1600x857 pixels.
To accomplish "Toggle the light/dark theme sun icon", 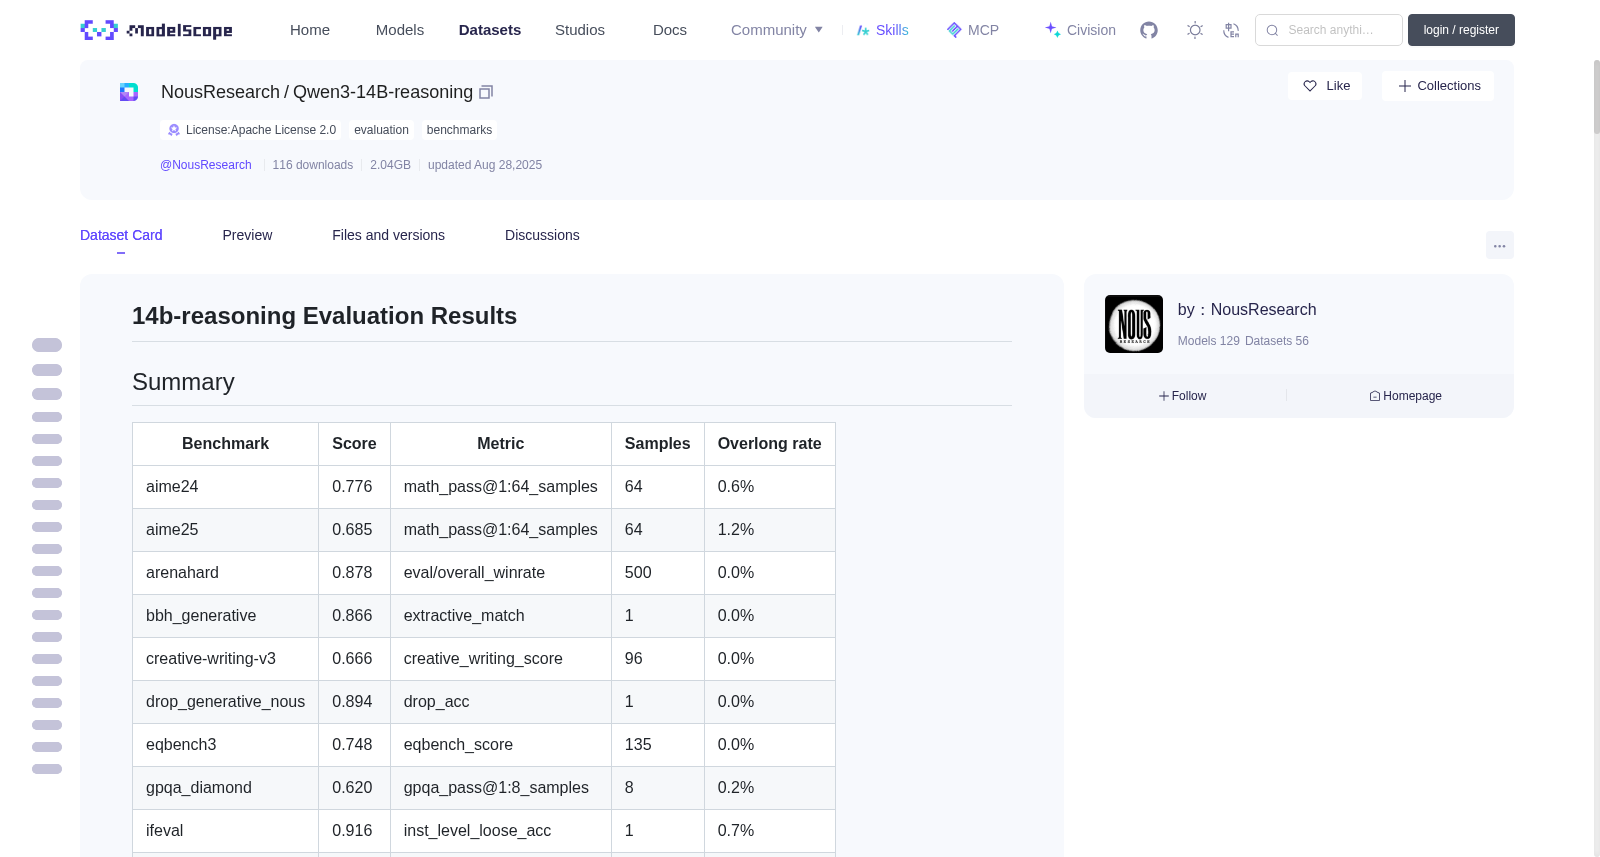I will pos(1195,30).
